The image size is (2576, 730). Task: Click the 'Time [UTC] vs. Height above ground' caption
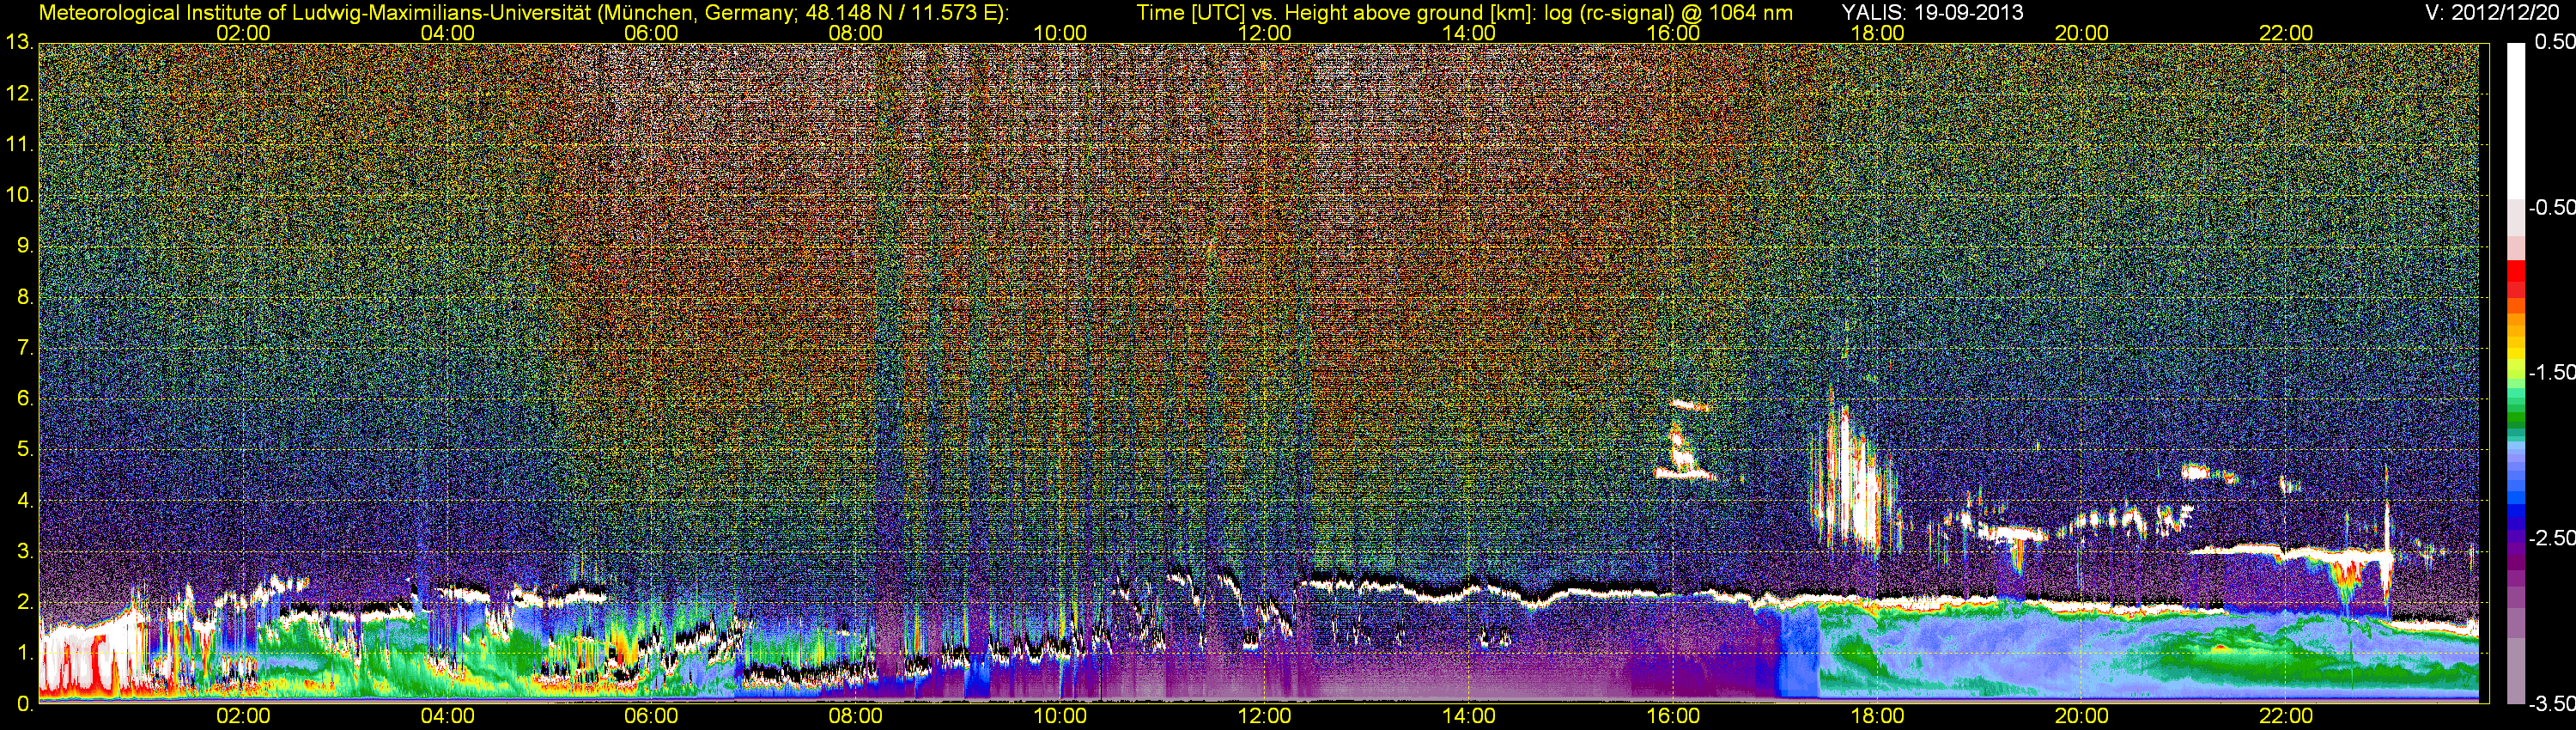pos(1464,12)
